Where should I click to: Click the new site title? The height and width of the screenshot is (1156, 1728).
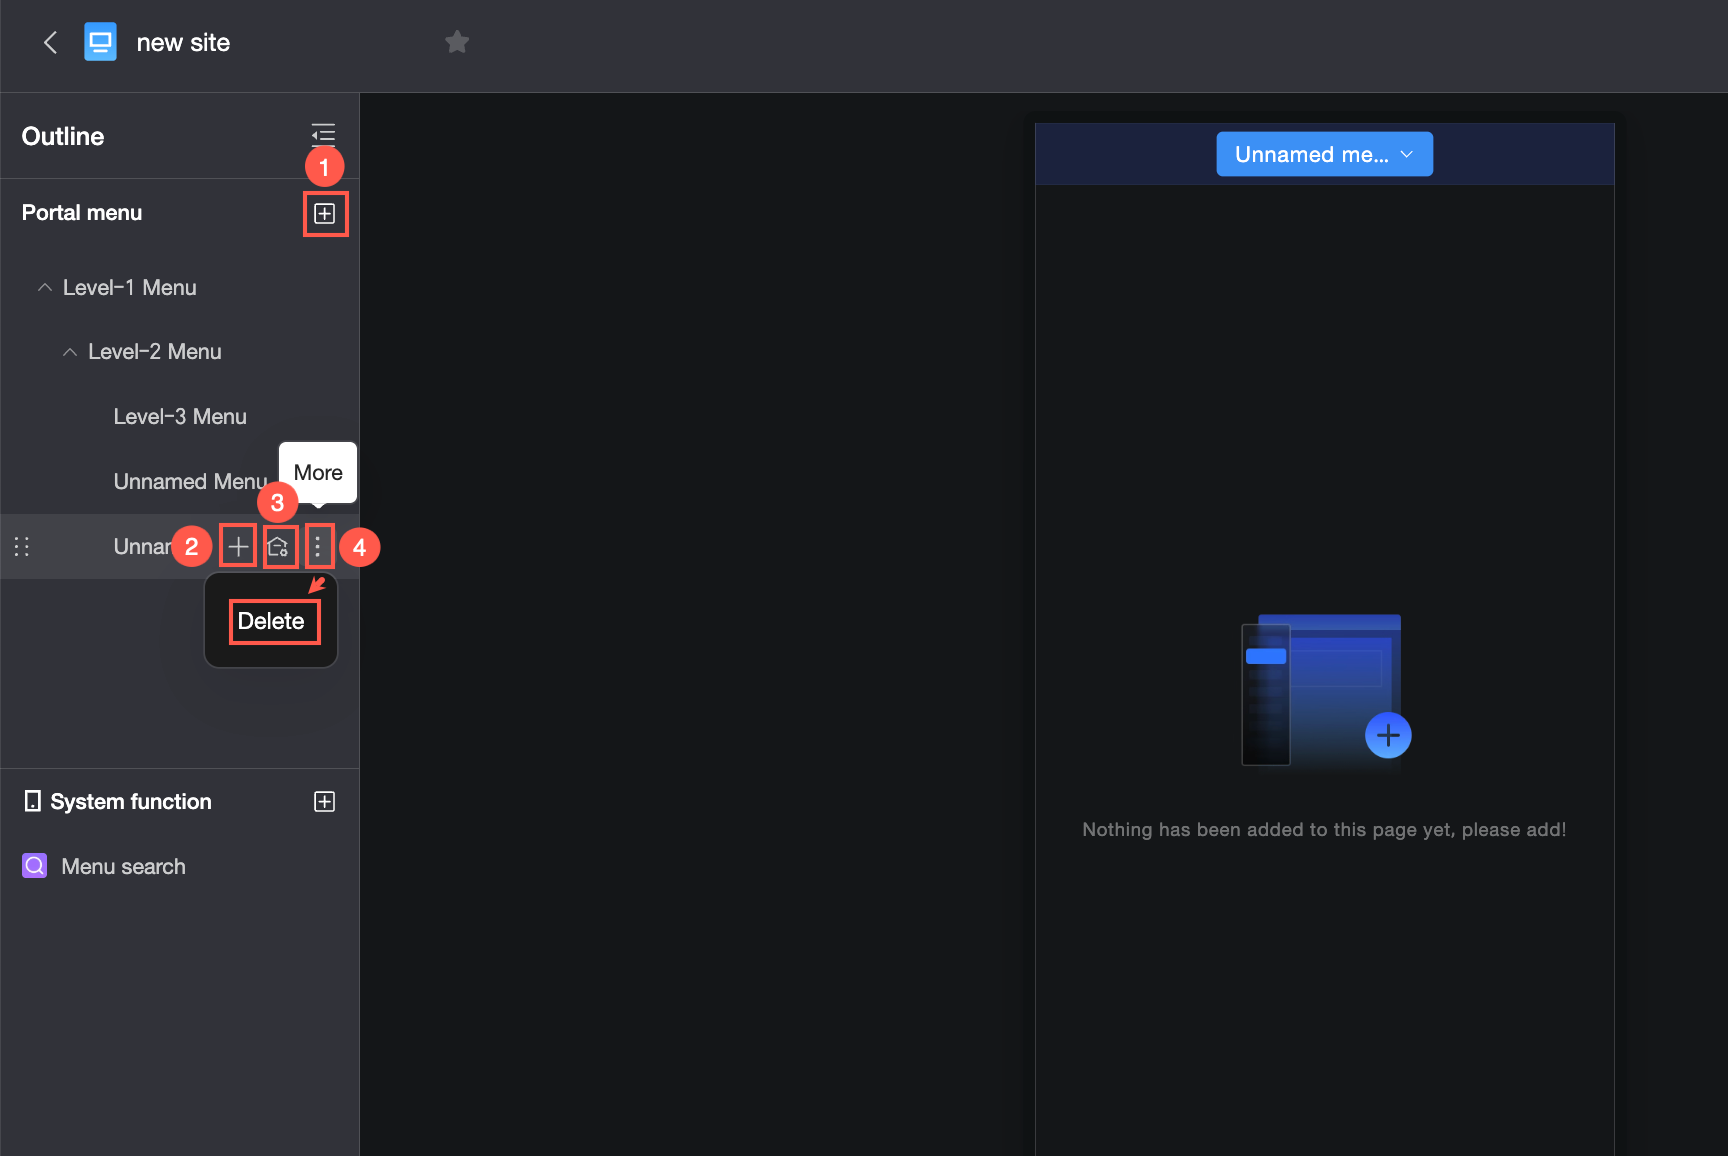click(183, 42)
